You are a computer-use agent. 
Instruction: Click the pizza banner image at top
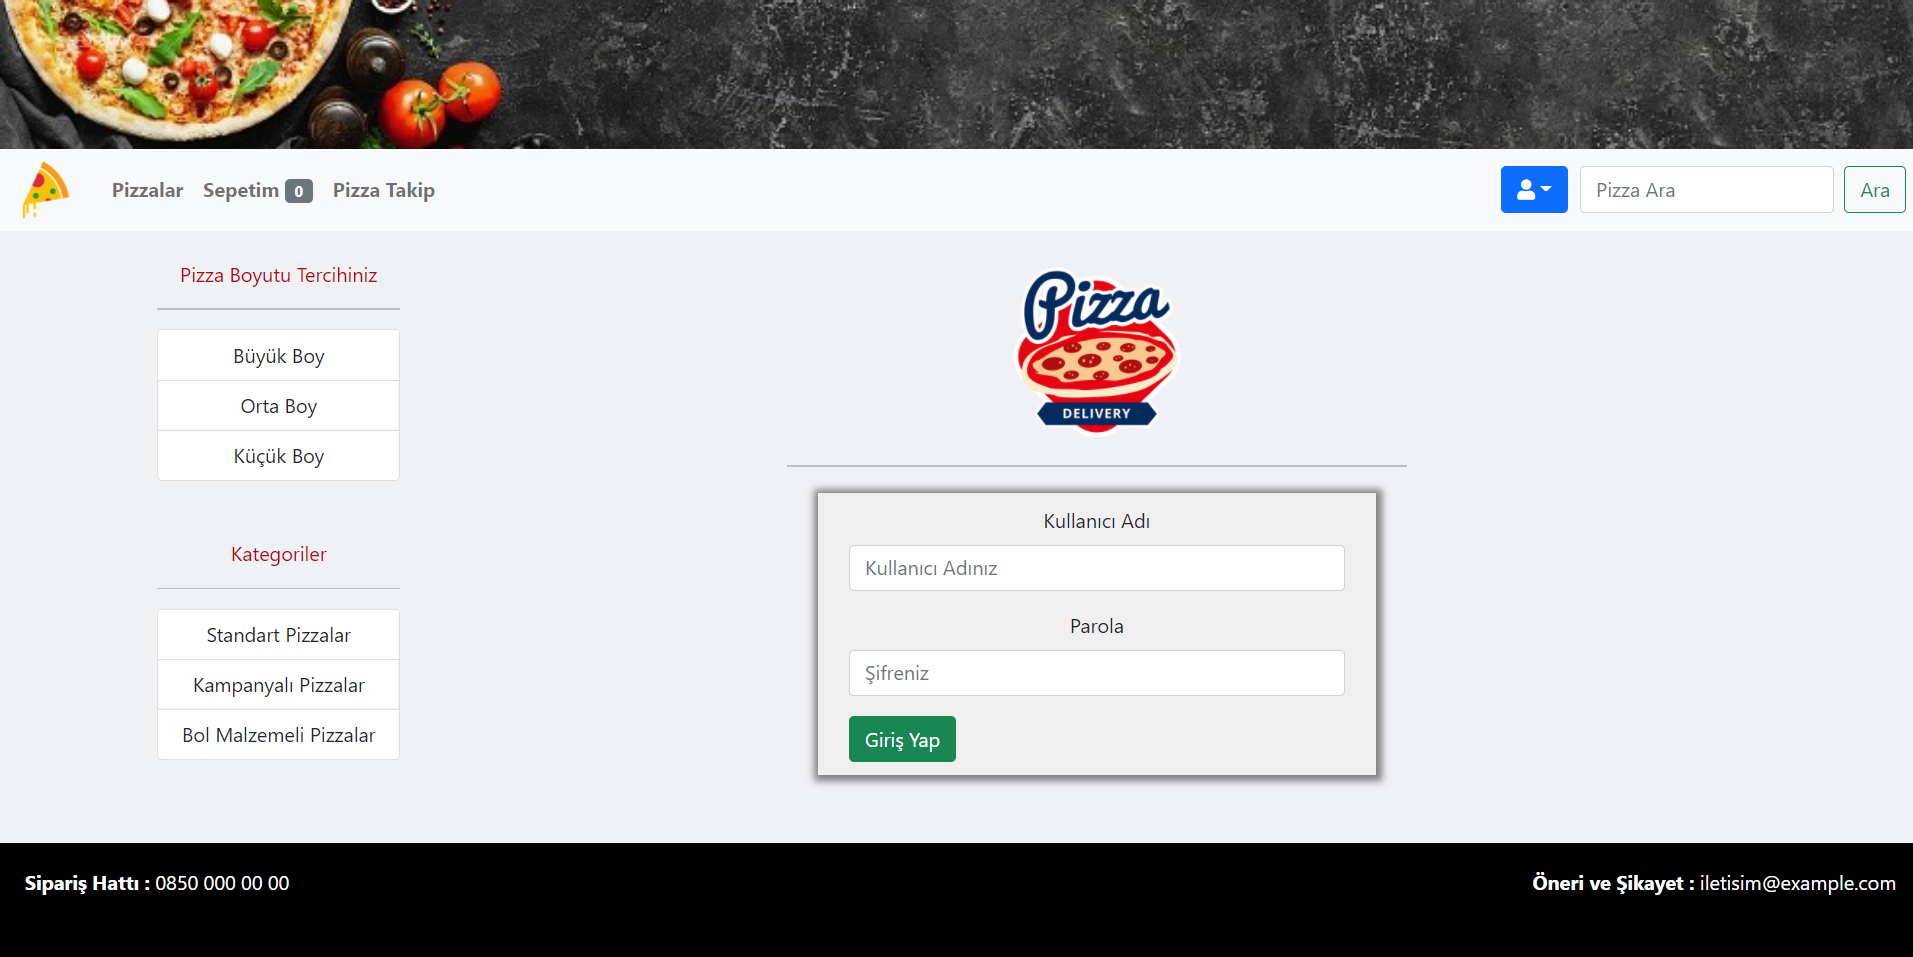[956, 74]
